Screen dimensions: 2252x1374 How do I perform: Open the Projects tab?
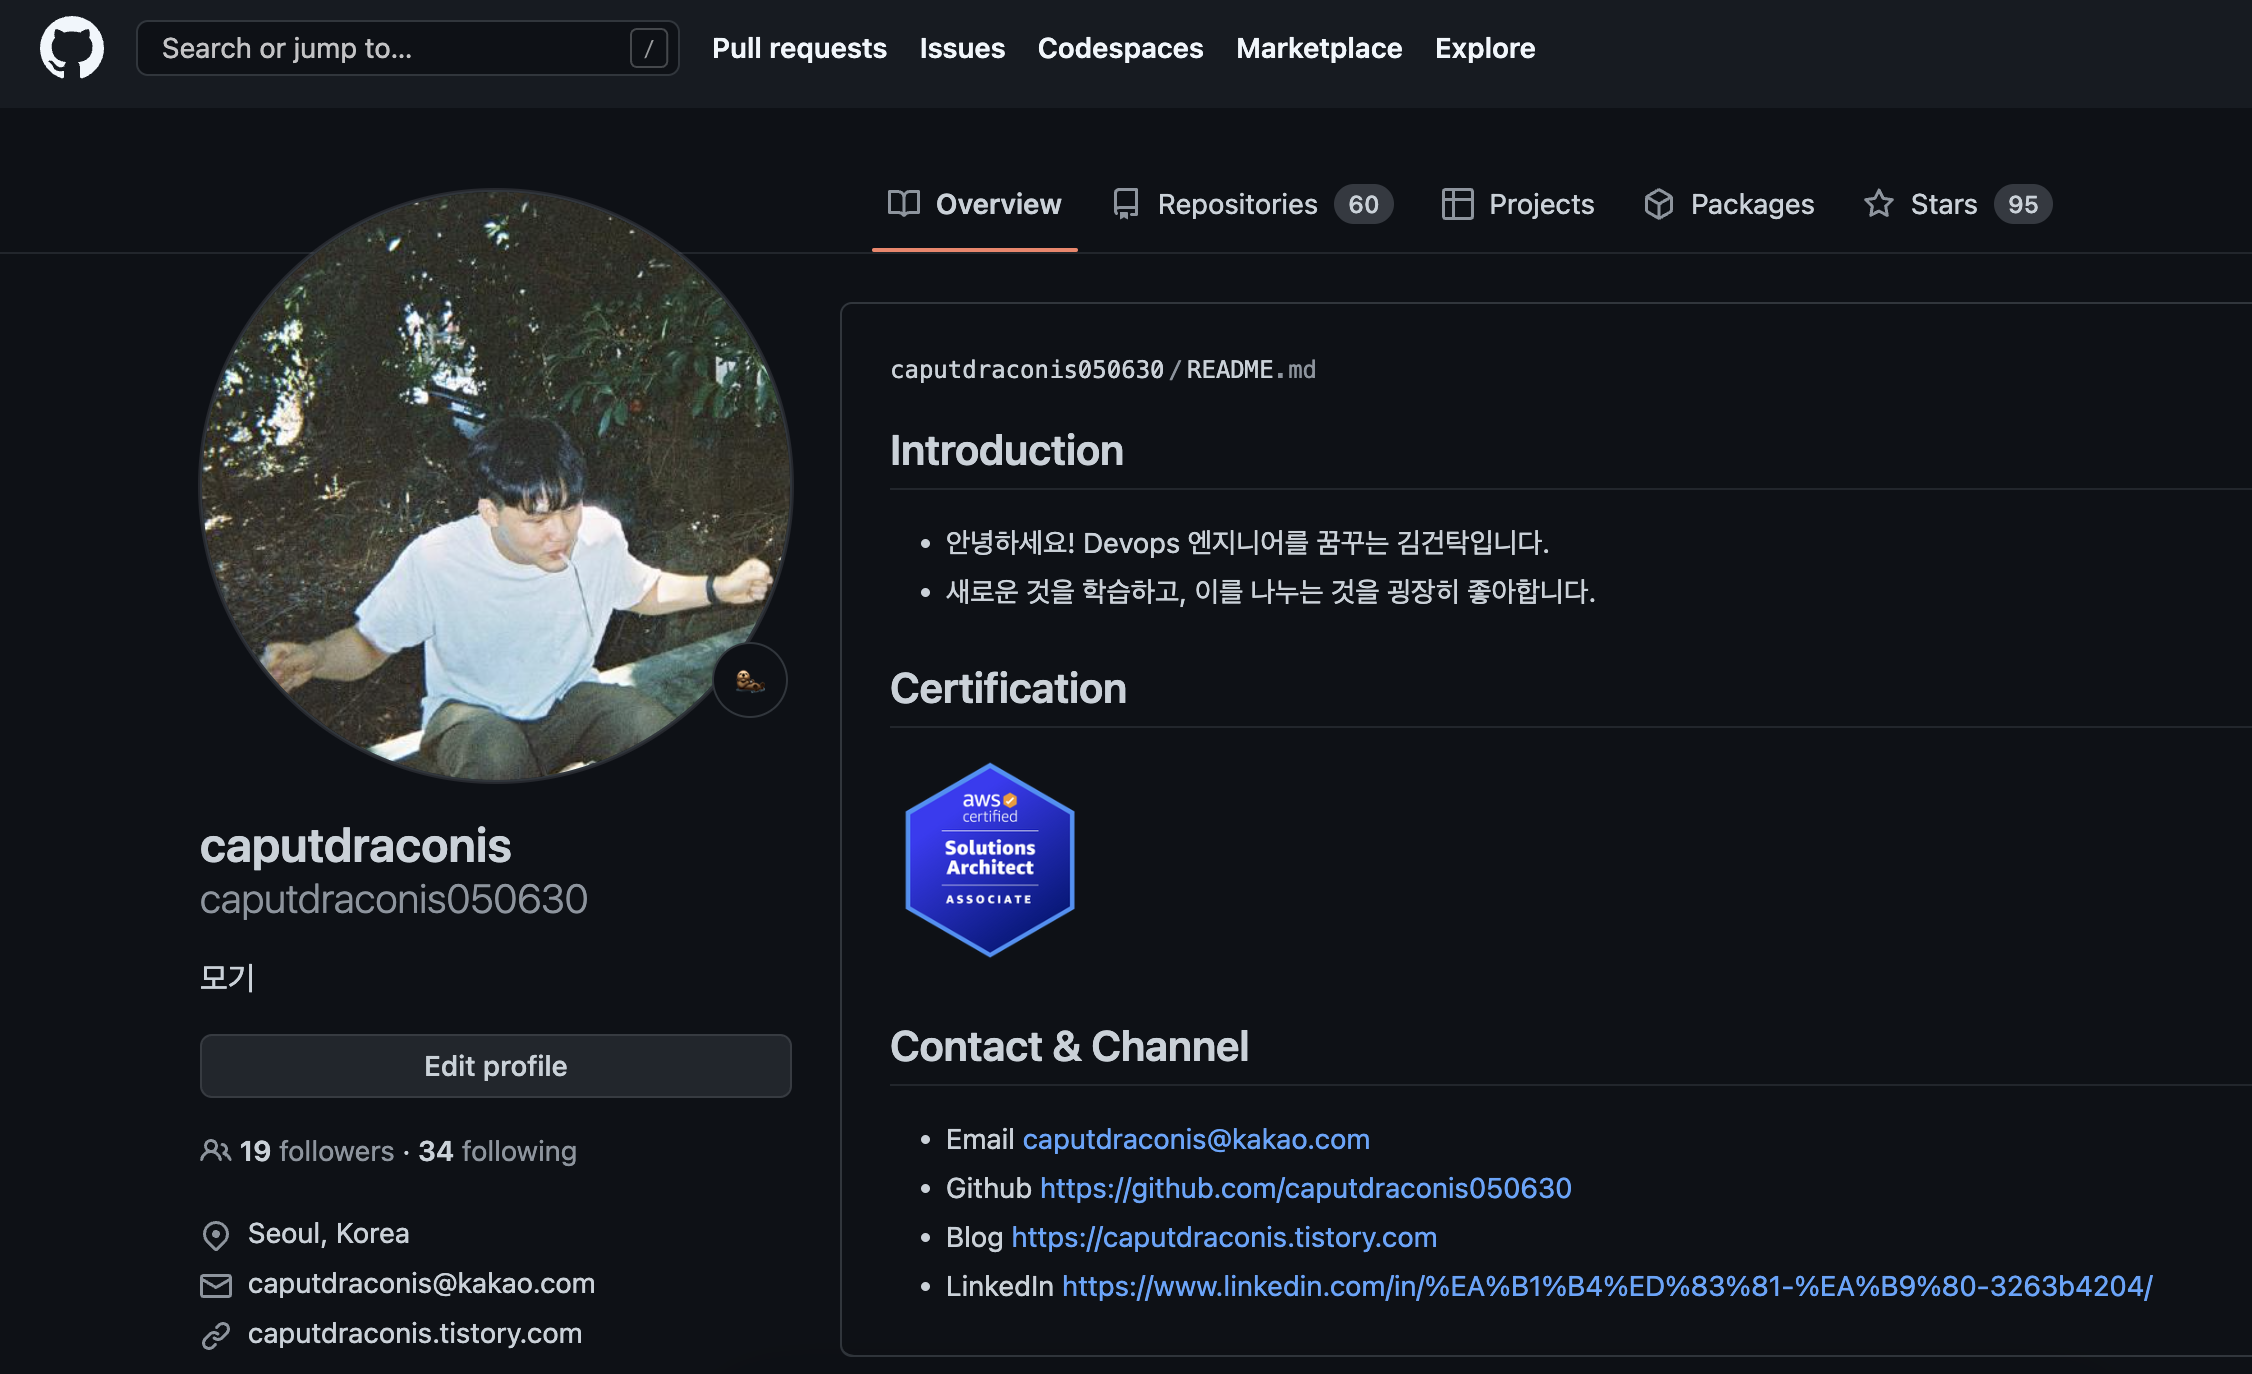pos(1518,204)
